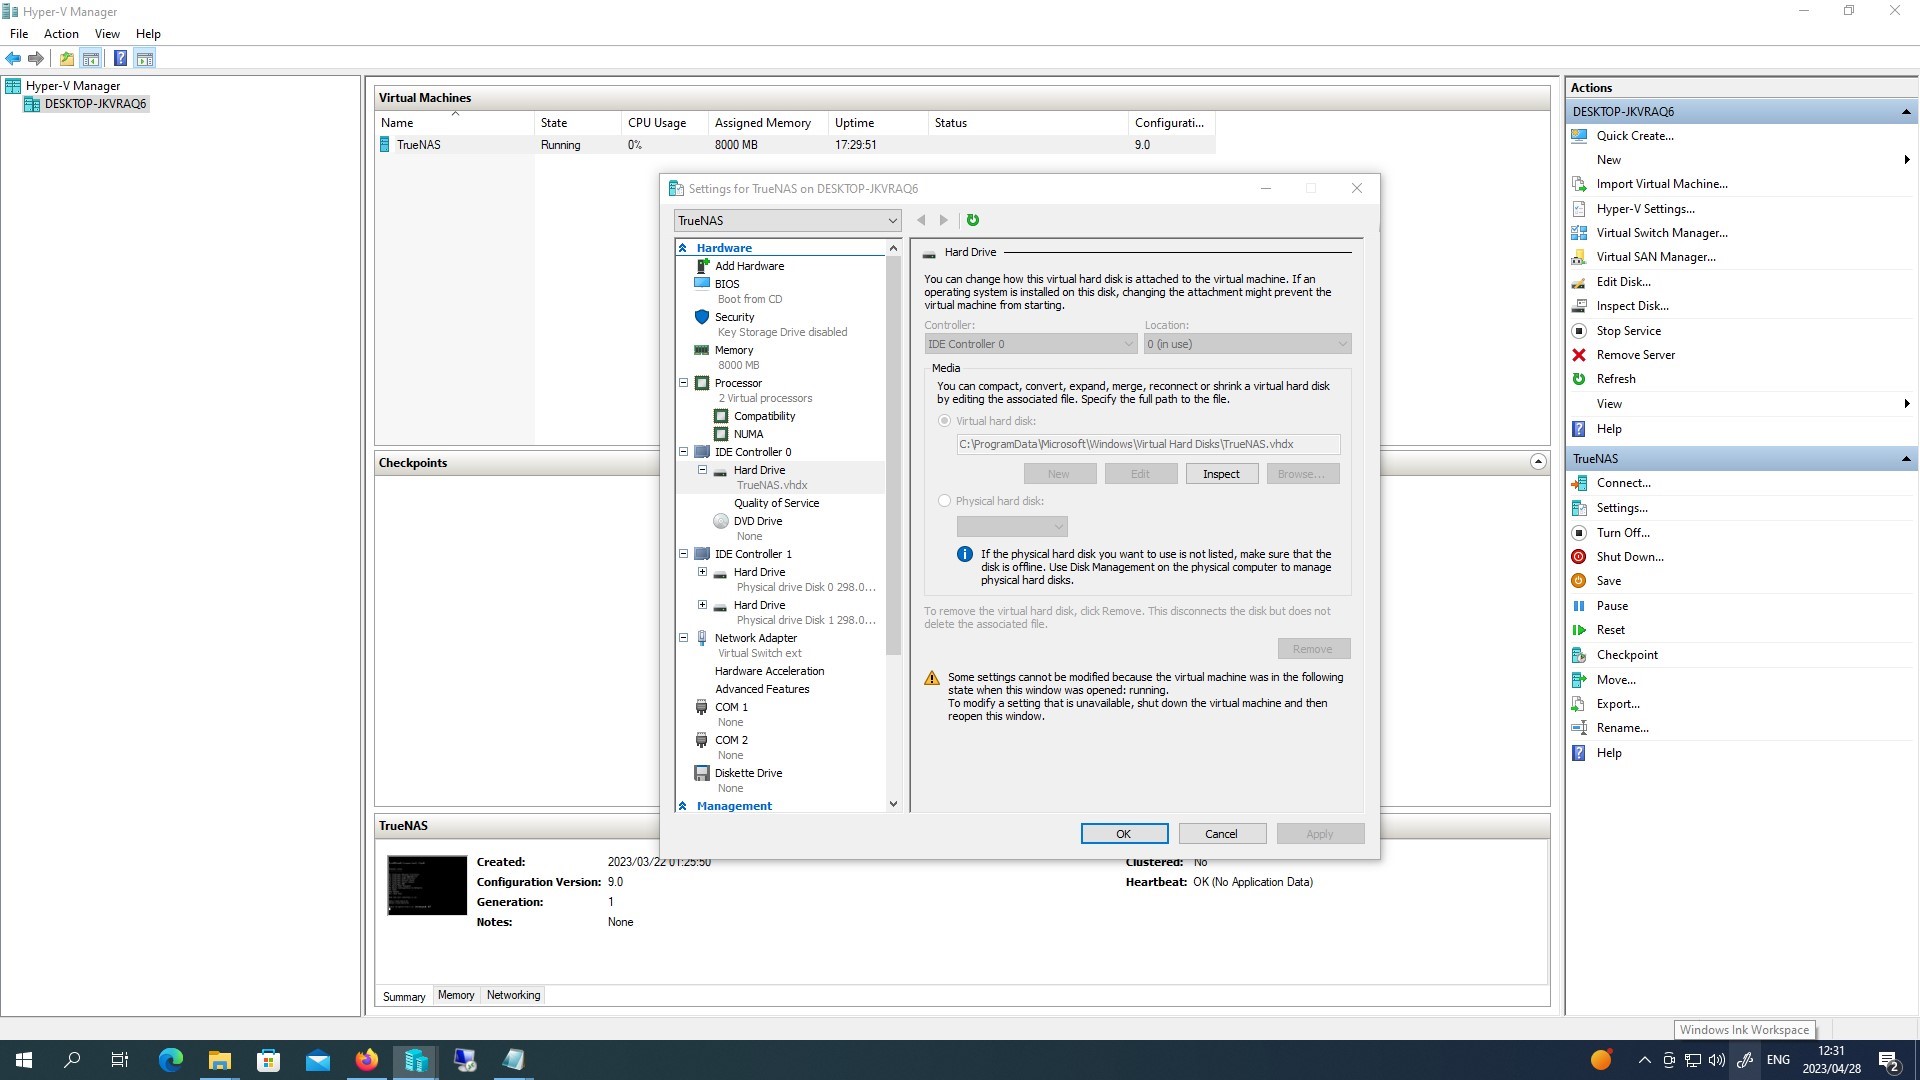Screen dimensions: 1920x1080
Task: Switch to the Memory tab
Action: [x=456, y=995]
